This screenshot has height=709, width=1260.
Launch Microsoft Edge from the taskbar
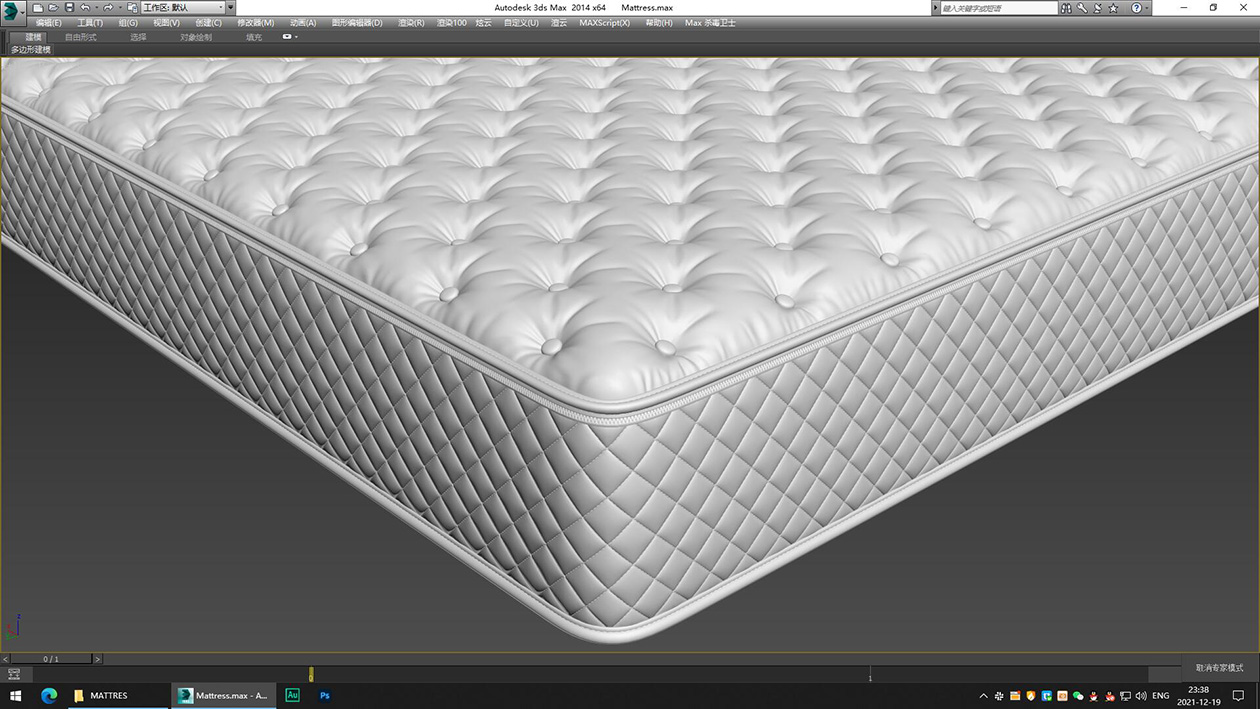(x=48, y=695)
